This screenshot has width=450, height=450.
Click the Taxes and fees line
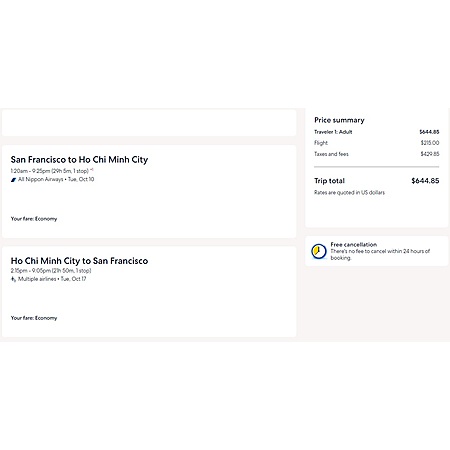tap(377, 154)
